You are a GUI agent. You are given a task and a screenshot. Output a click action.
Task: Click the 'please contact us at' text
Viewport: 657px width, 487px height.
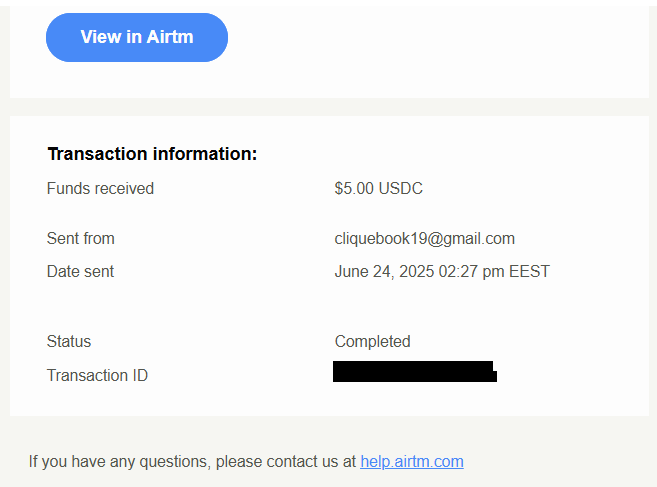(286, 461)
